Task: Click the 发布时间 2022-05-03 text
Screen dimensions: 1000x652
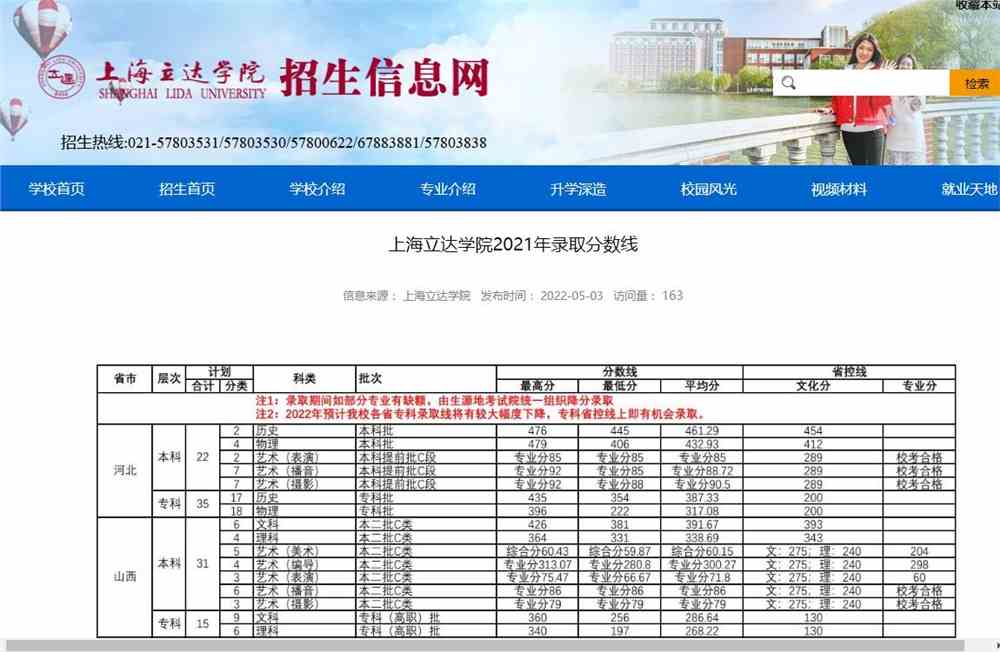Action: pos(541,296)
